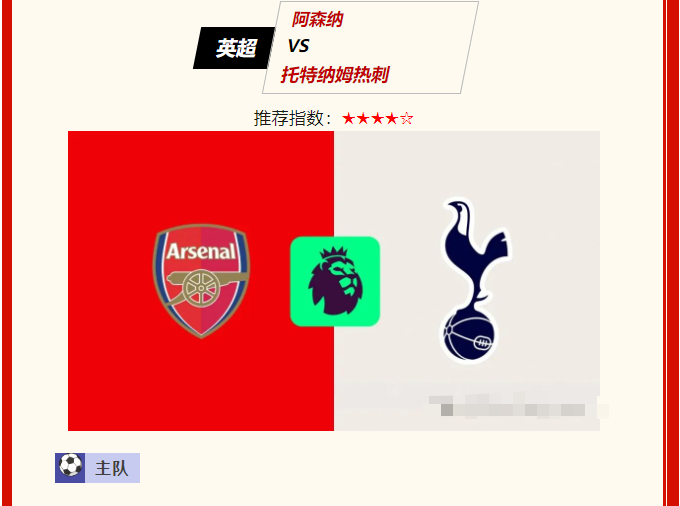680x506 pixels.
Task: Click the soccer ball icon beside 主队
Action: pos(70,467)
